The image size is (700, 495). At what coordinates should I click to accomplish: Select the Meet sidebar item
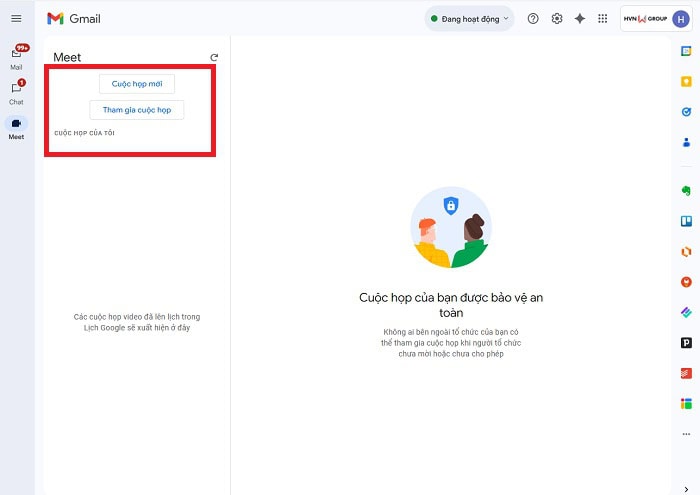tap(16, 124)
